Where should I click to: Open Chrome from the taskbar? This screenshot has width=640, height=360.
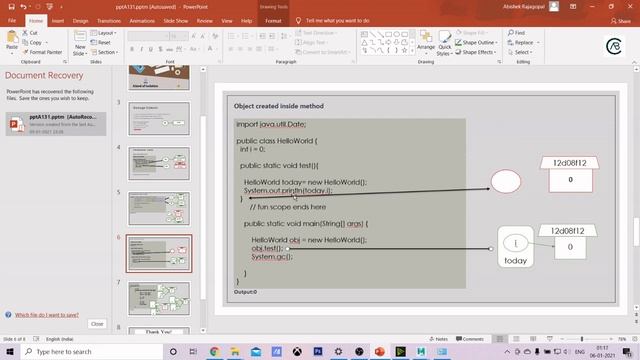pyautogui.click(x=214, y=351)
